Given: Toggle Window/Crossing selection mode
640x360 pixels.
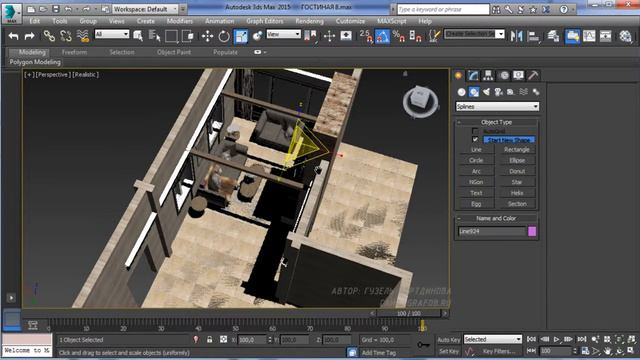Looking at the screenshot, I should click(x=188, y=36).
